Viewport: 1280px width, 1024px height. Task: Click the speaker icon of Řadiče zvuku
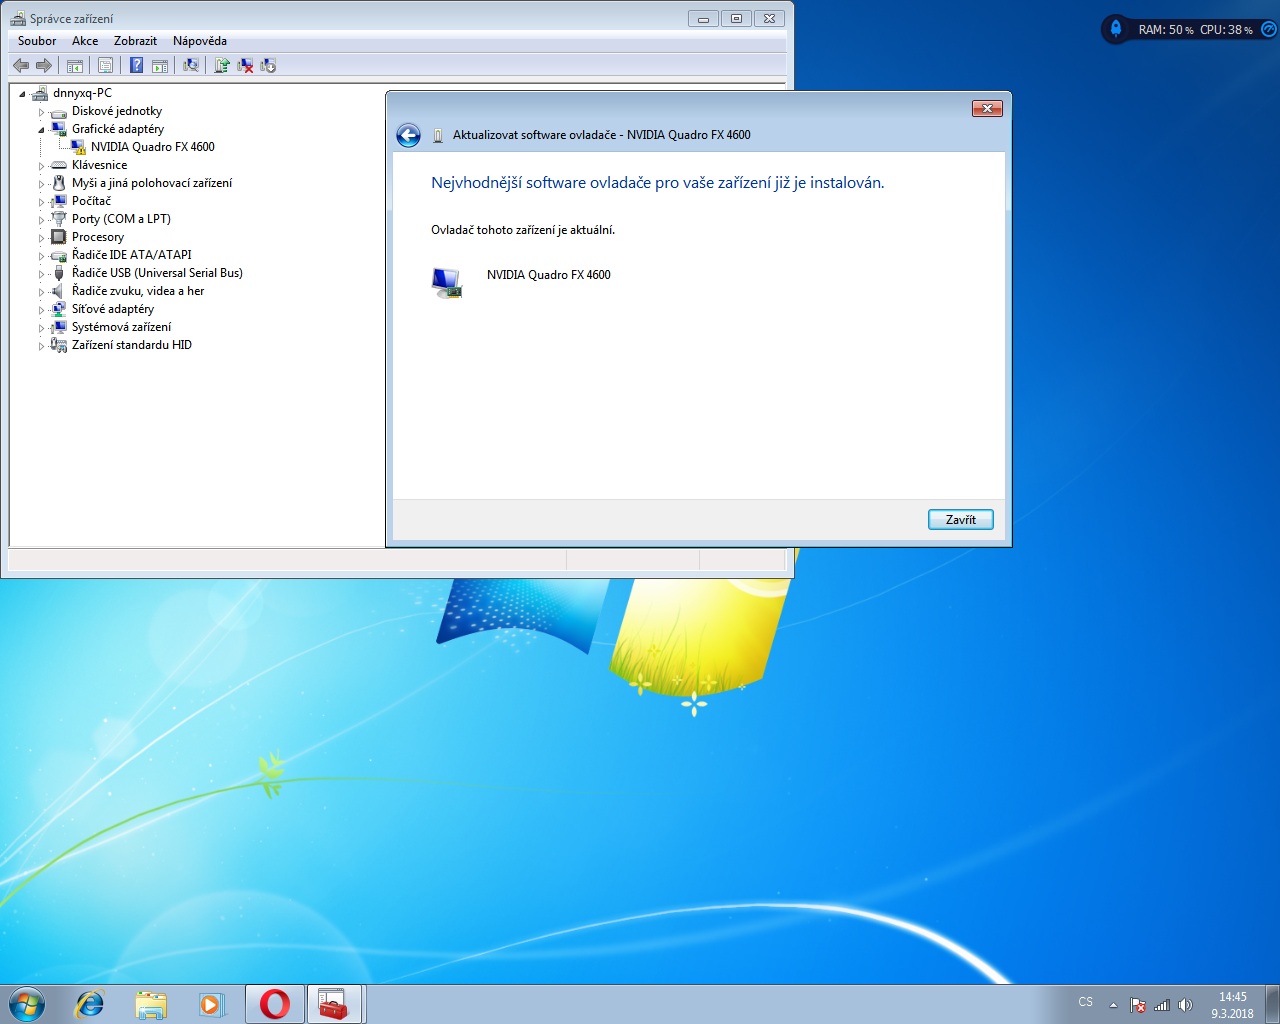(x=59, y=291)
